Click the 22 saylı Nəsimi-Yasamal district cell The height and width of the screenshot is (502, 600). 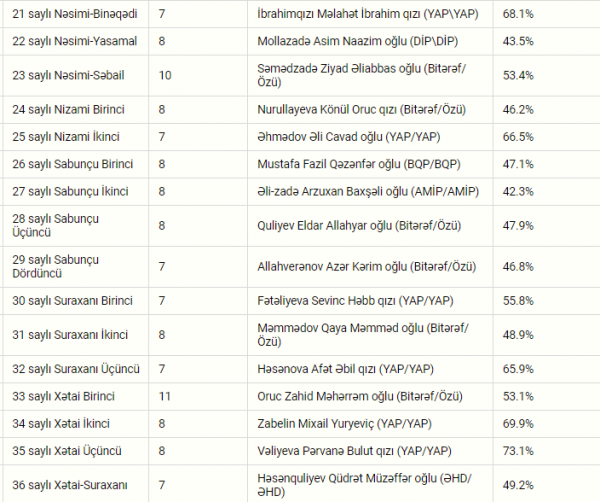click(75, 41)
